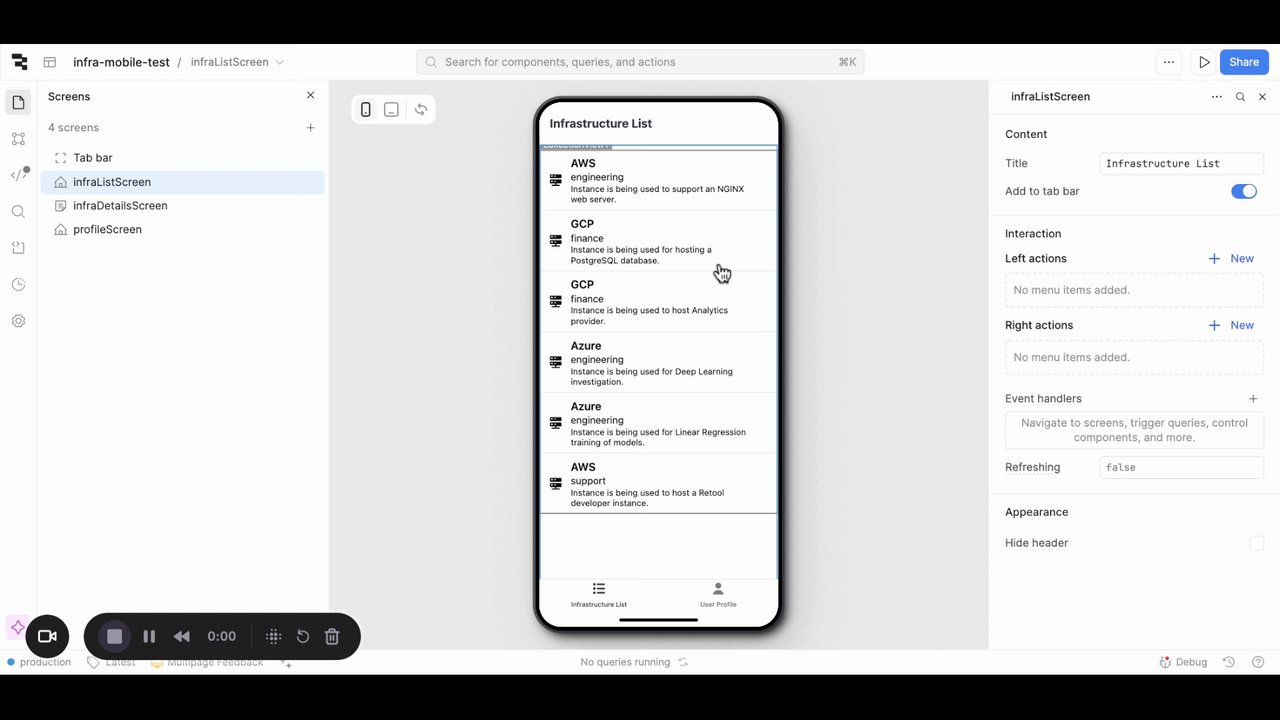The image size is (1280, 720).
Task: Add a new screen with the plus icon
Action: [310, 128]
